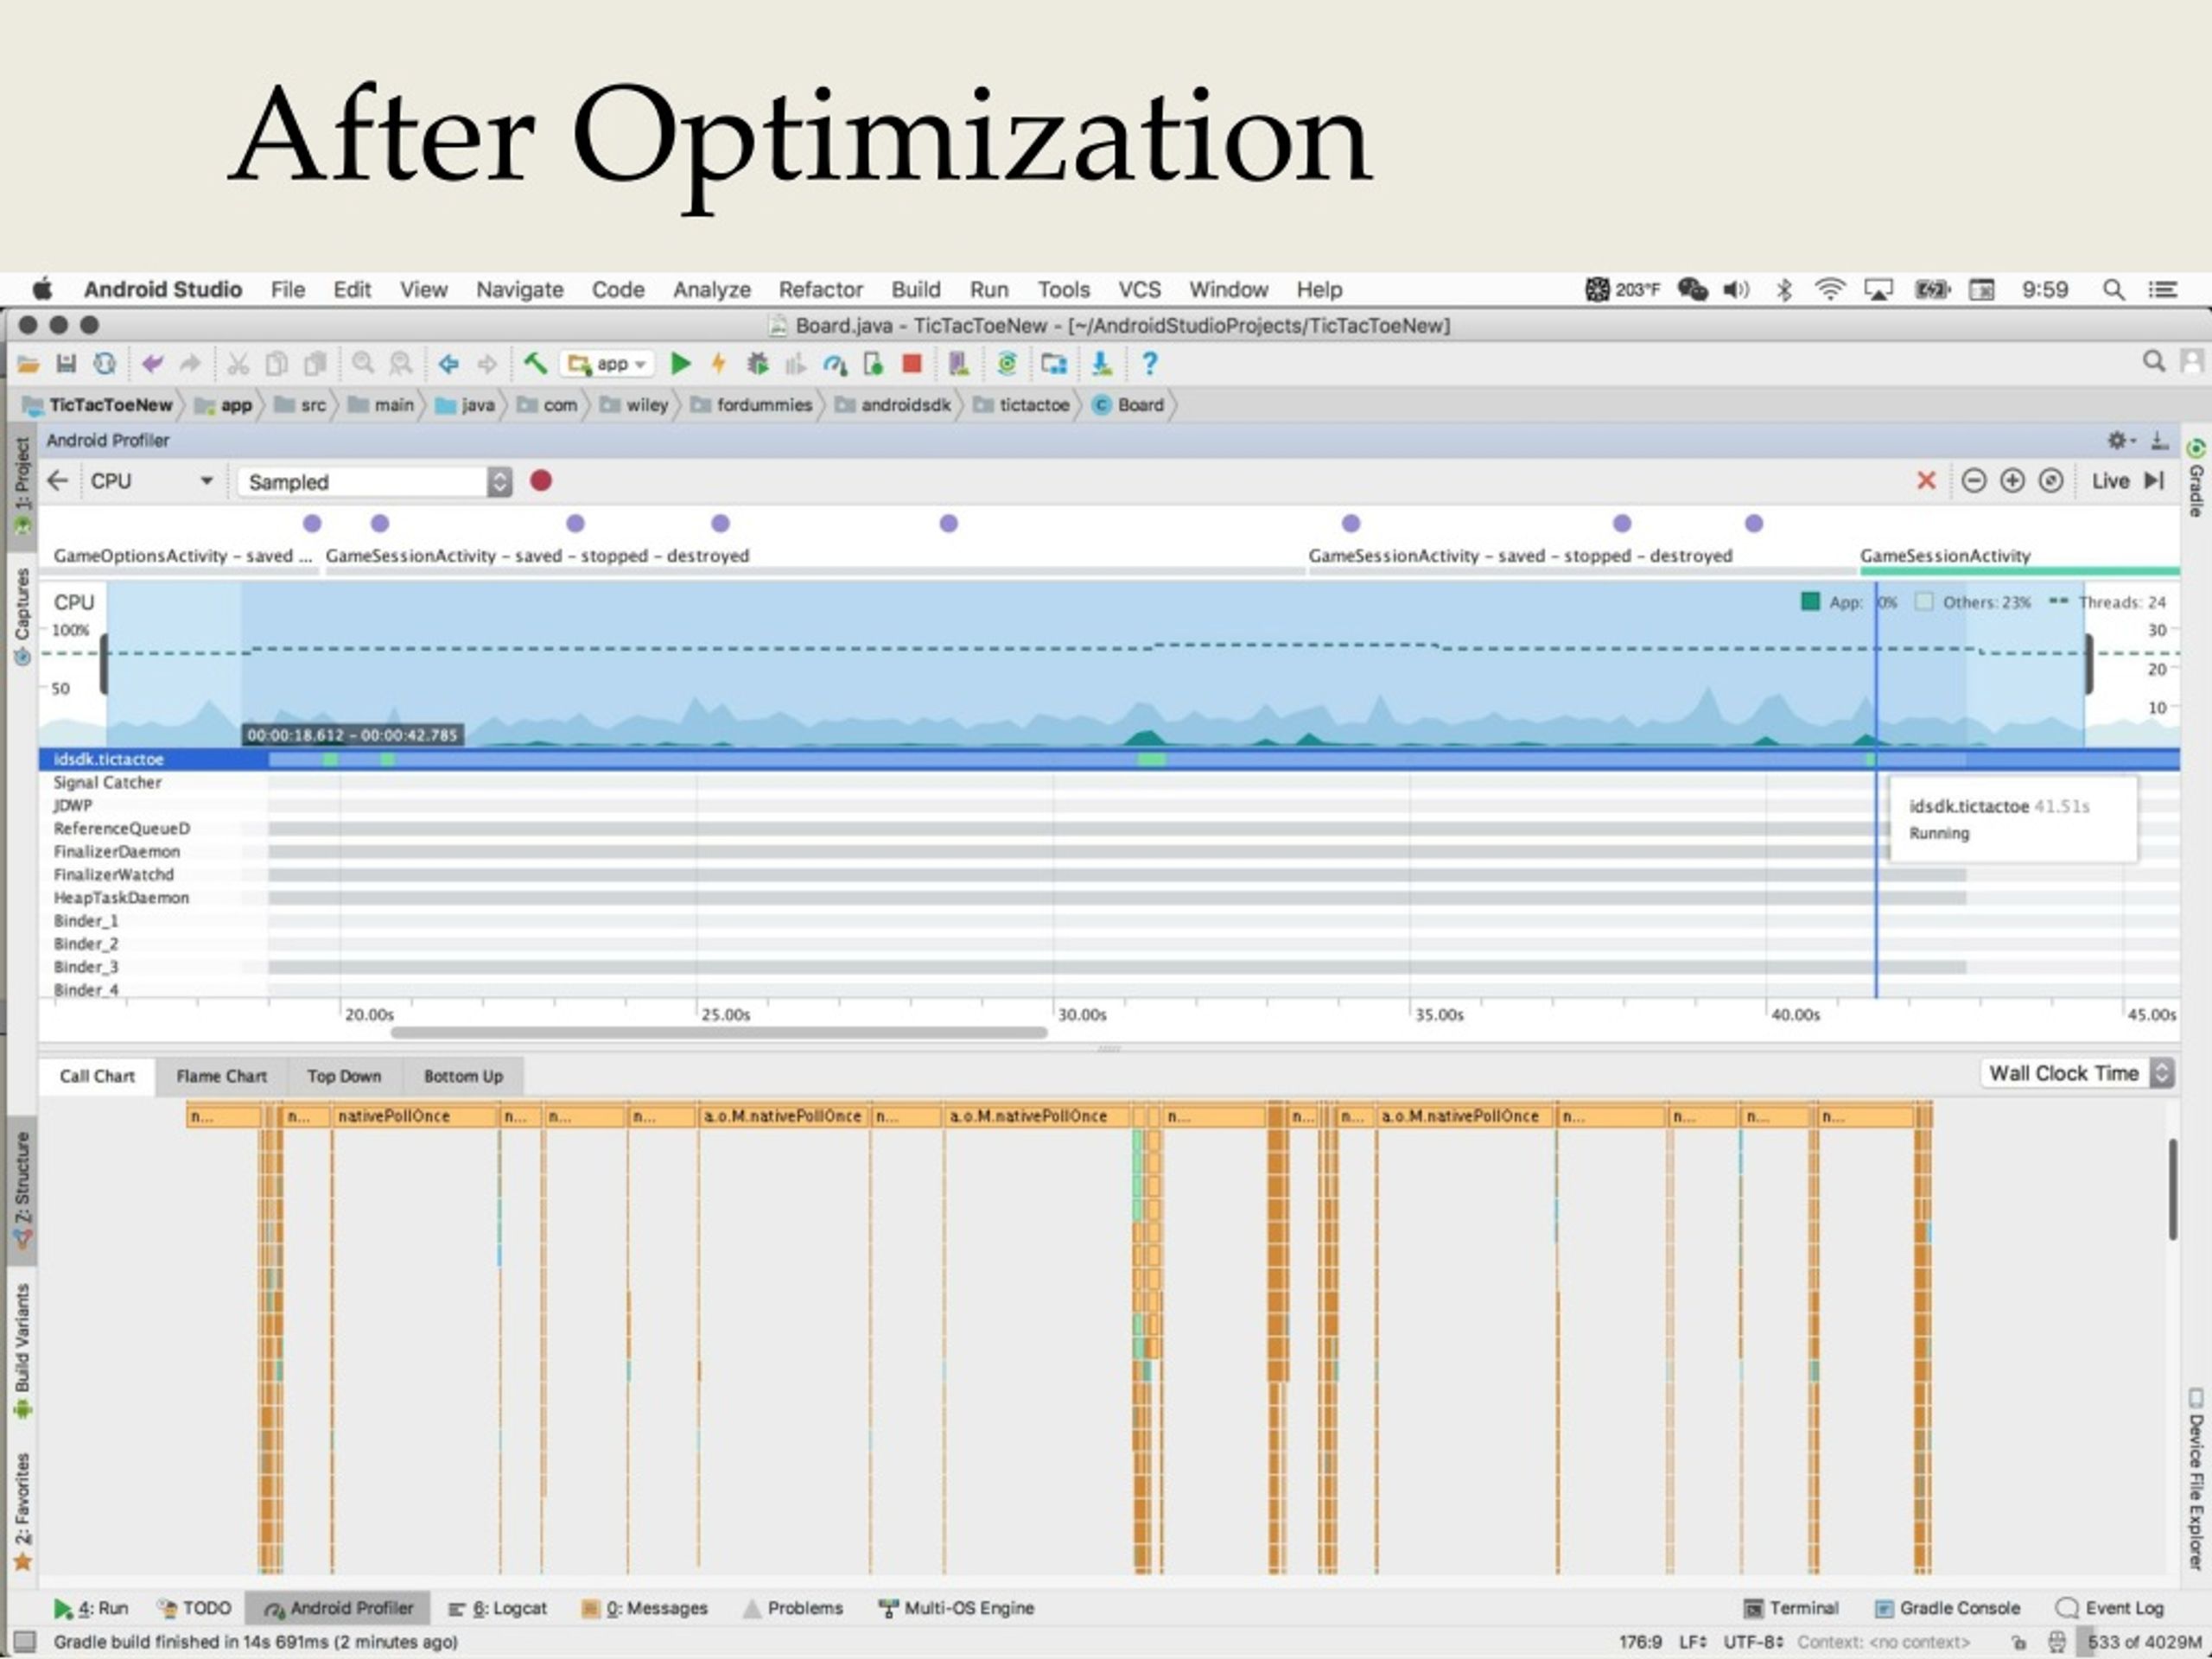This screenshot has width=2212, height=1659.
Task: Toggle the Structure side panel tab
Action: 22,1190
